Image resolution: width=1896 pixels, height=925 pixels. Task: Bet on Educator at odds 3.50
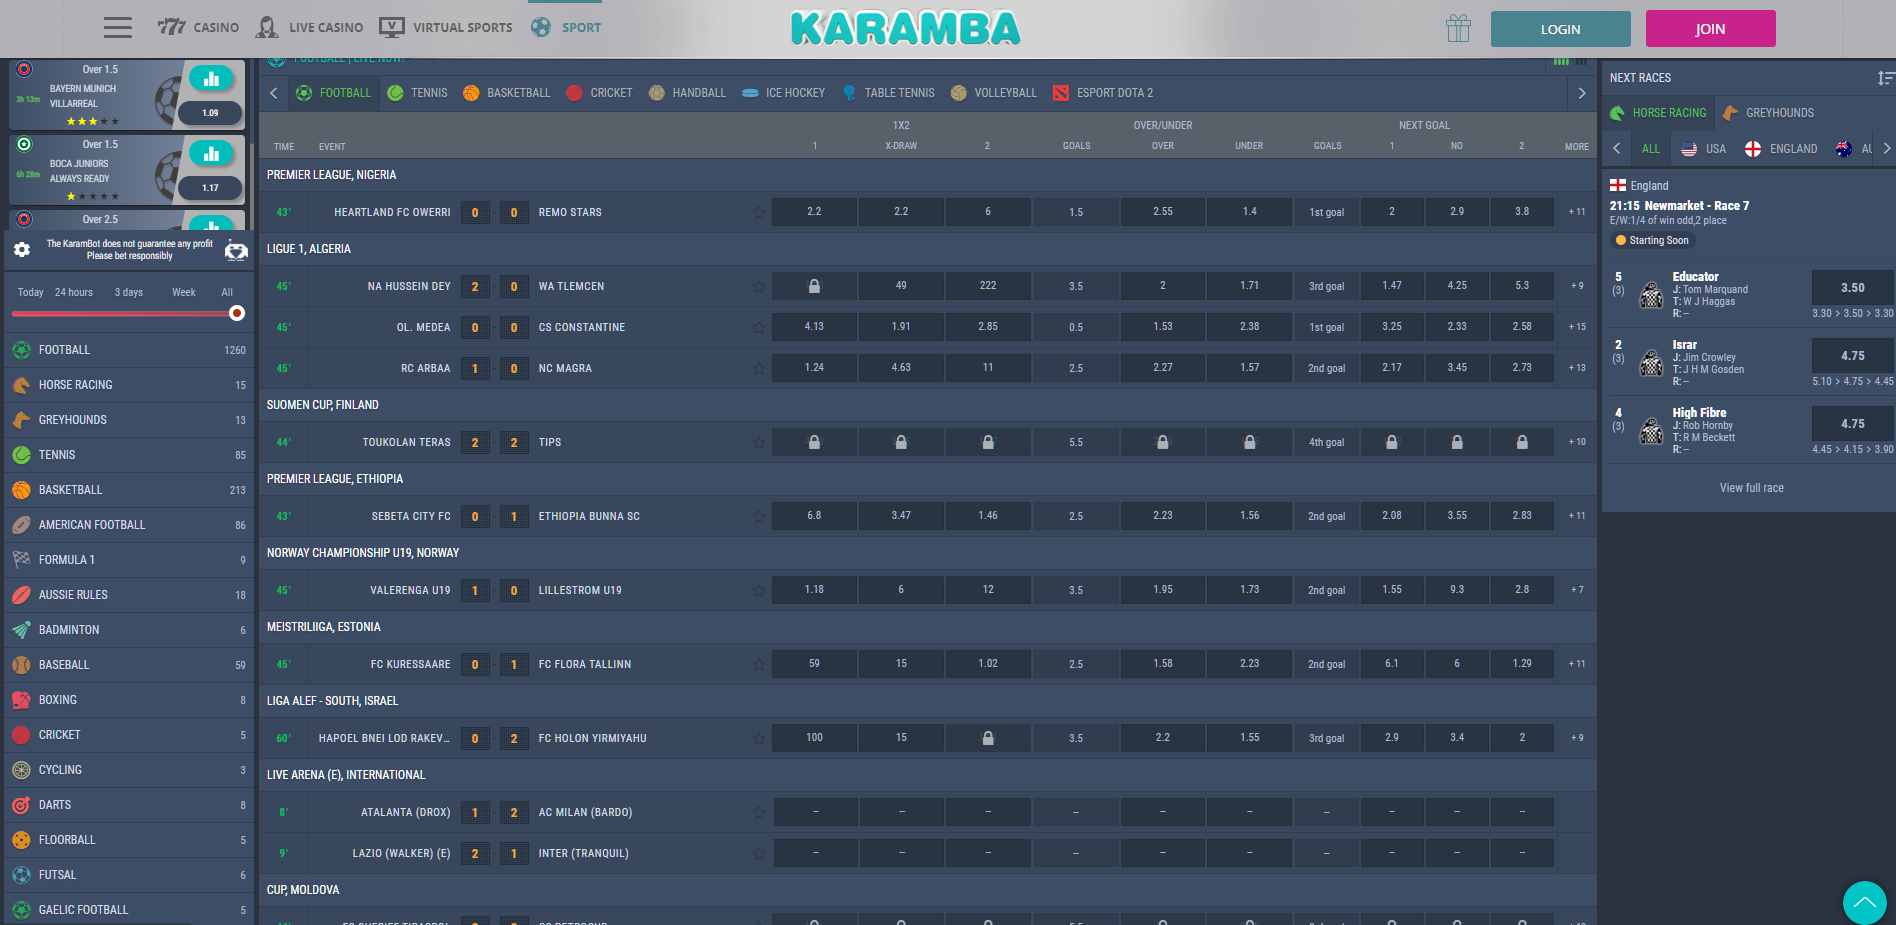[x=1852, y=288]
